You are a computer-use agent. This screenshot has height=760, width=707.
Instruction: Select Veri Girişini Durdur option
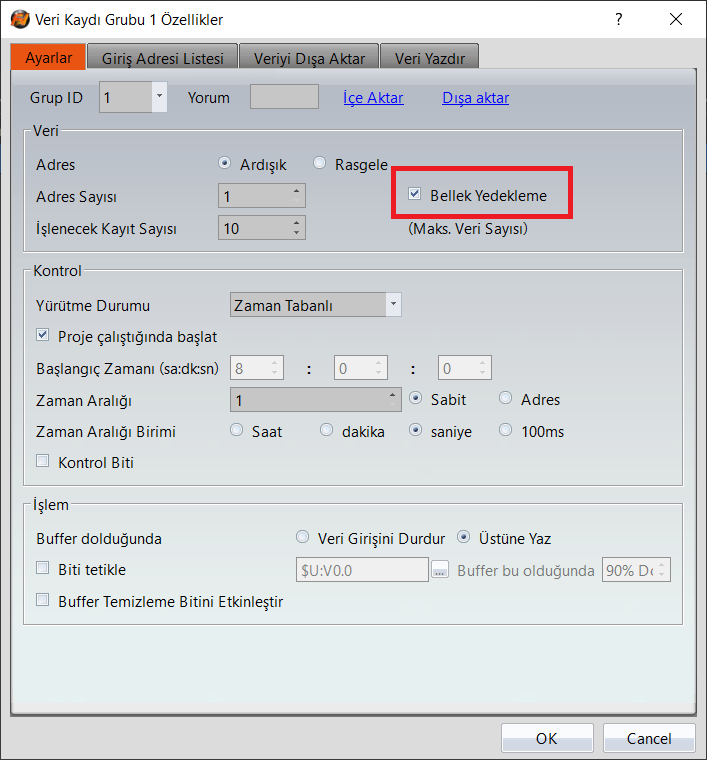pyautogui.click(x=303, y=538)
